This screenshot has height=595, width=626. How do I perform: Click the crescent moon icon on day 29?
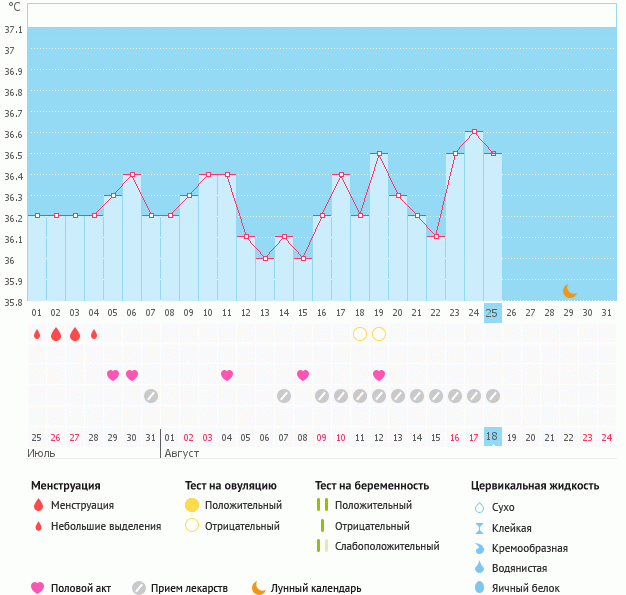tap(569, 291)
